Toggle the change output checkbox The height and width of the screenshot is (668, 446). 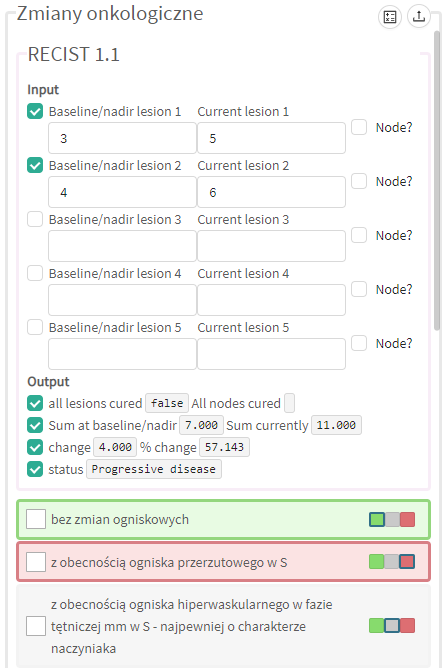(x=35, y=447)
